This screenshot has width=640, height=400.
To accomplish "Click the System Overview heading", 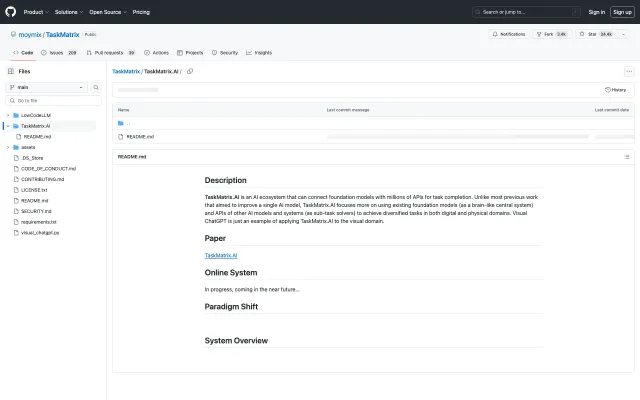I will coord(236,341).
